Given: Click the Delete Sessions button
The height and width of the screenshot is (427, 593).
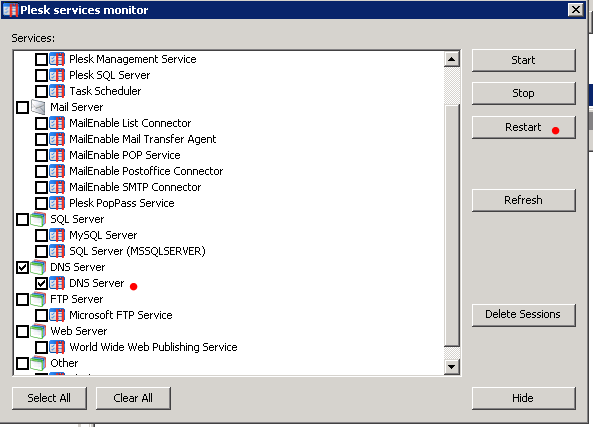Looking at the screenshot, I should [523, 315].
